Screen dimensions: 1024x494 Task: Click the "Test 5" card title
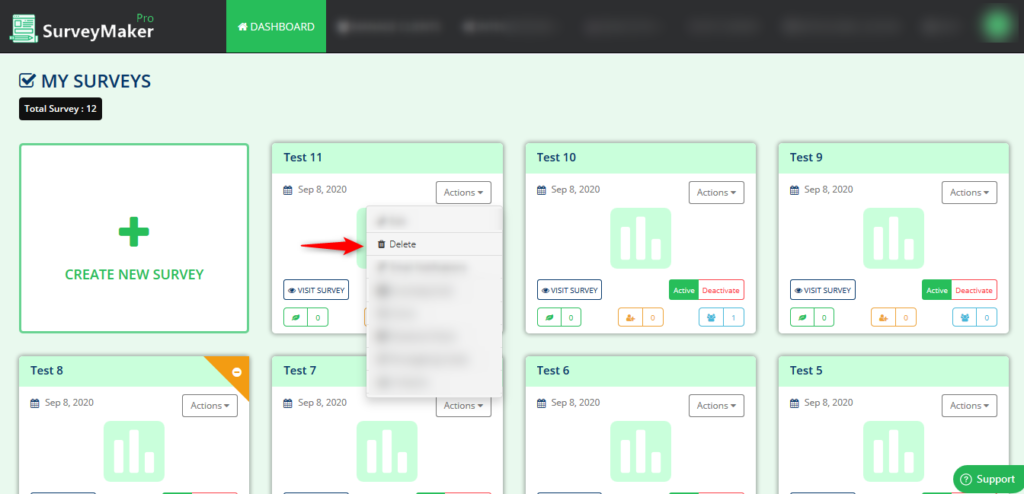pyautogui.click(x=806, y=370)
